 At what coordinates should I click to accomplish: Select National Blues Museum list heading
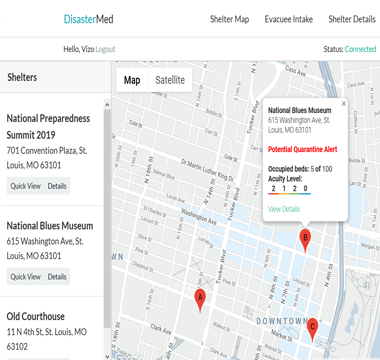50,226
